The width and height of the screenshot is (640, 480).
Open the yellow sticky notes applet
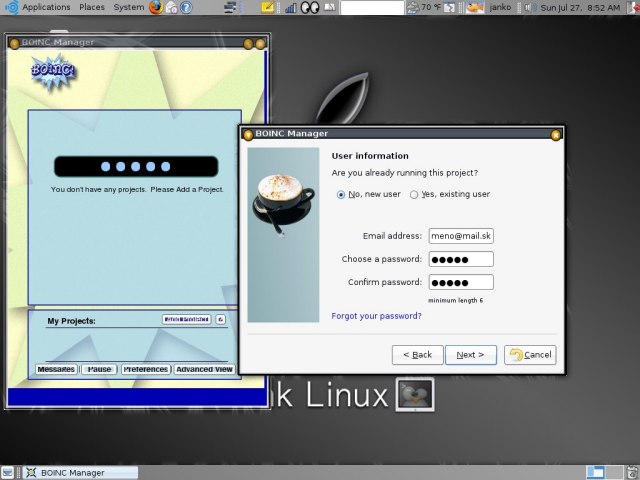click(268, 7)
